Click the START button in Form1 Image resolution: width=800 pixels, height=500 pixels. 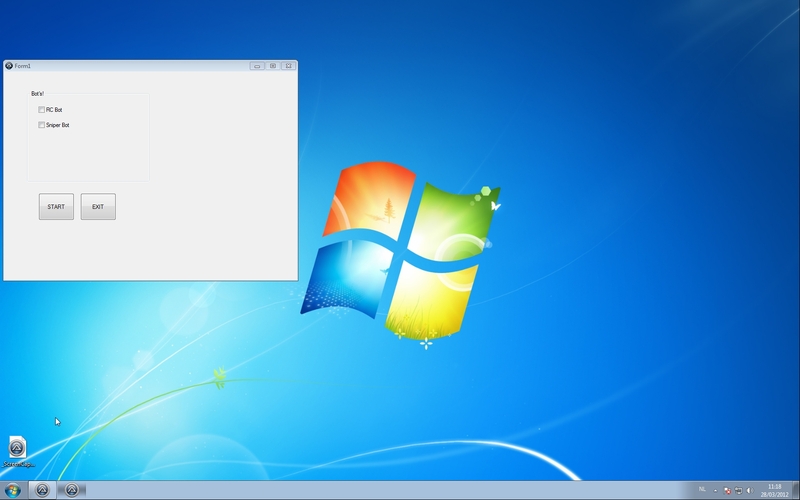56,207
